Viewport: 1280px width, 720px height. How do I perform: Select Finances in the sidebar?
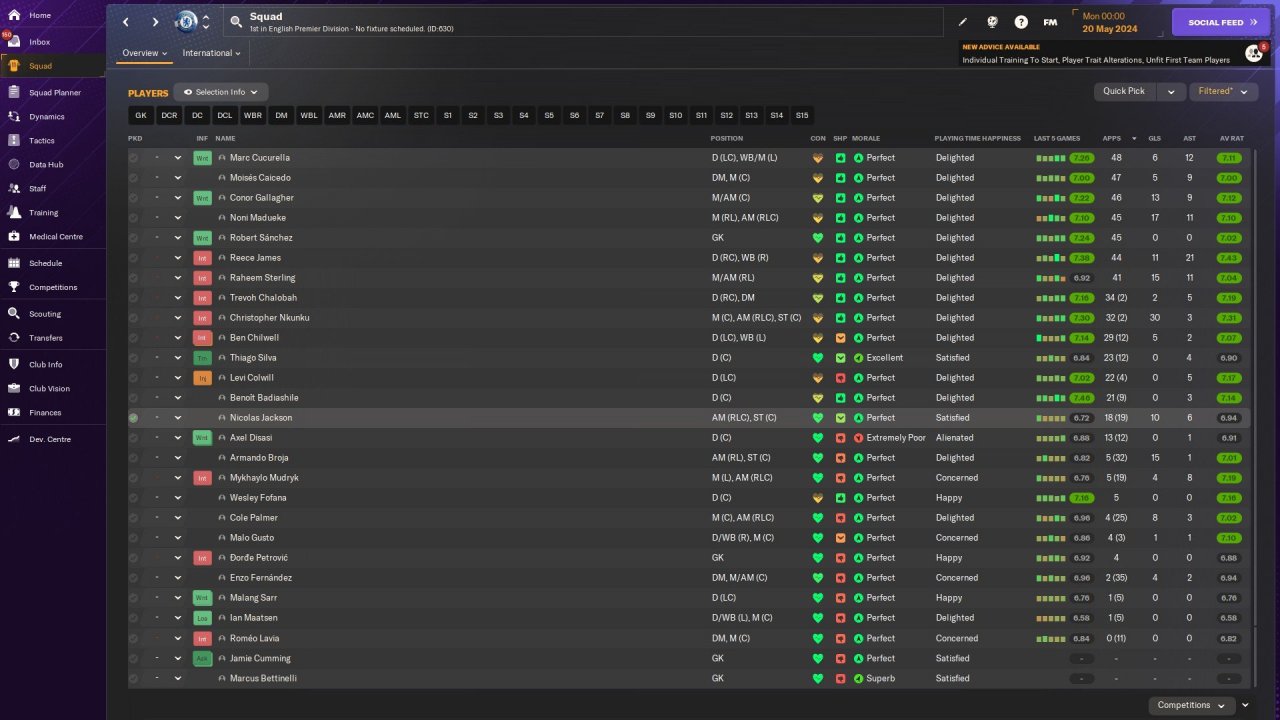coord(45,412)
